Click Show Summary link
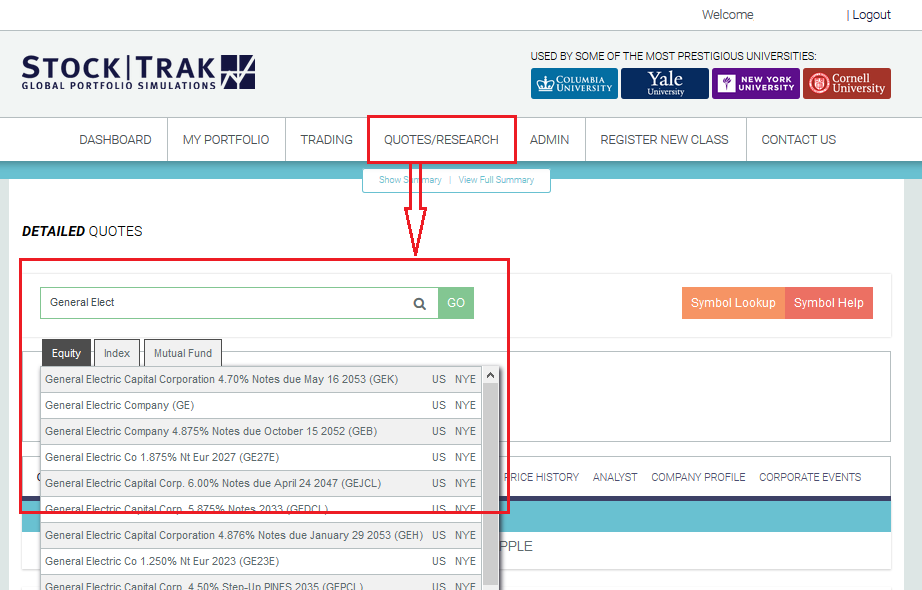 [410, 180]
